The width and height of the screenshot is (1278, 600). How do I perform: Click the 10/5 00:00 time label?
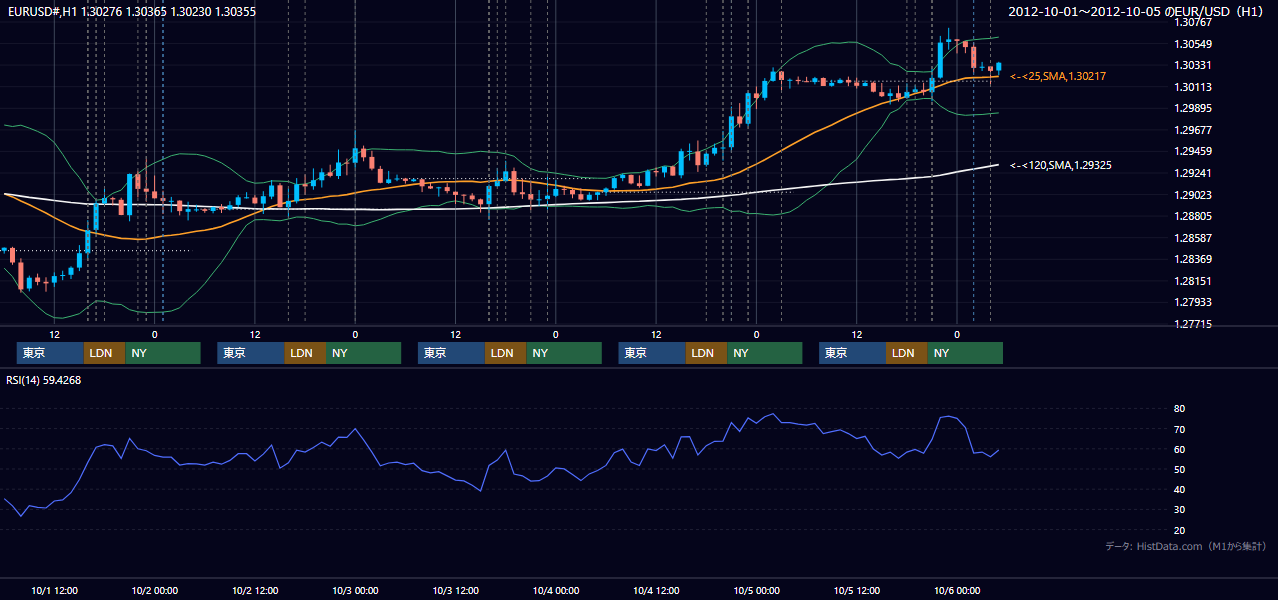pos(756,590)
